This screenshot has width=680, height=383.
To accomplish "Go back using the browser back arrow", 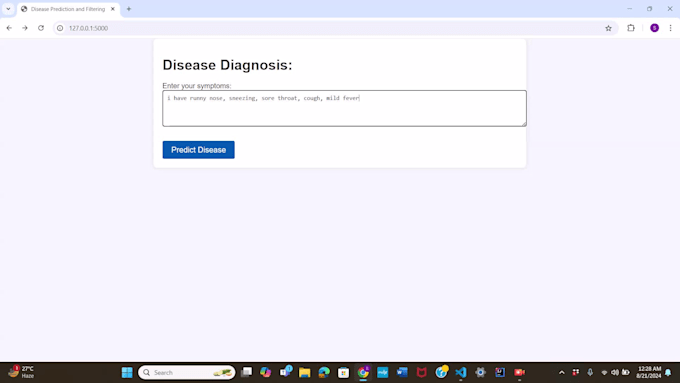I will [9, 28].
